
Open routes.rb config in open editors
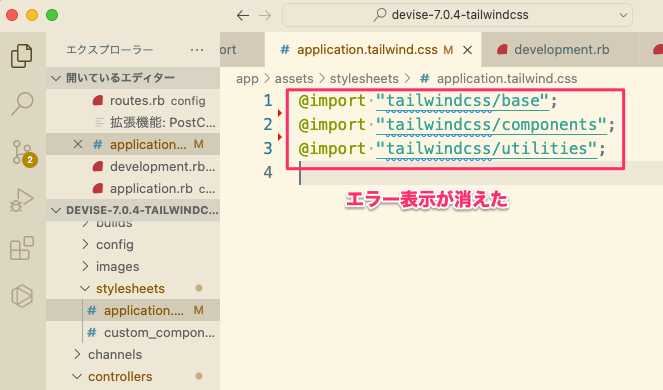tap(133, 101)
